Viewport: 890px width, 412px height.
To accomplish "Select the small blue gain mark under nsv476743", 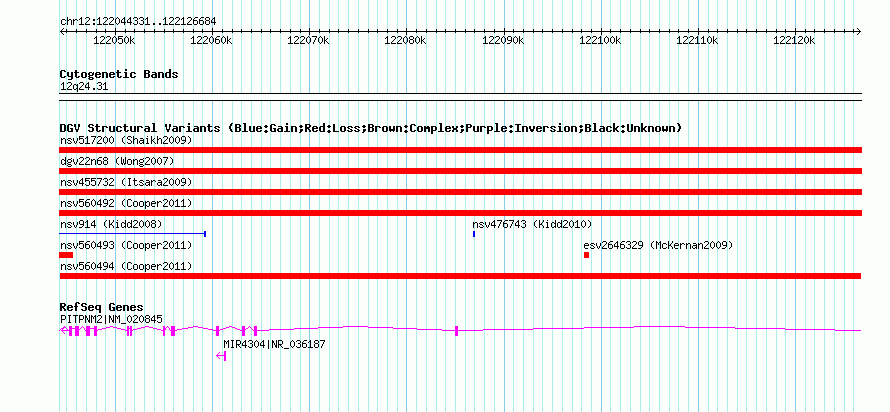I will coord(474,234).
